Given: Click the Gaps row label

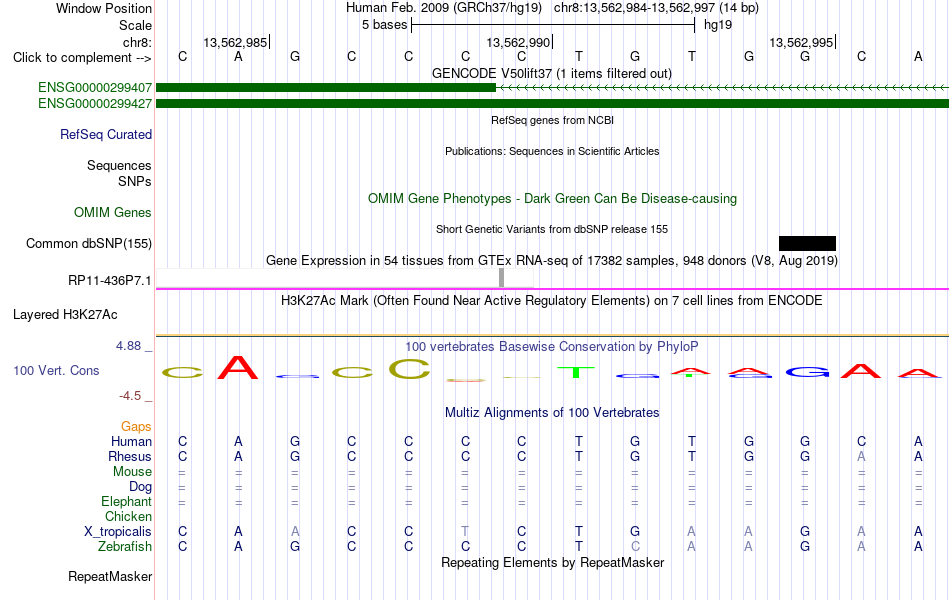Looking at the screenshot, I should pyautogui.click(x=136, y=427).
